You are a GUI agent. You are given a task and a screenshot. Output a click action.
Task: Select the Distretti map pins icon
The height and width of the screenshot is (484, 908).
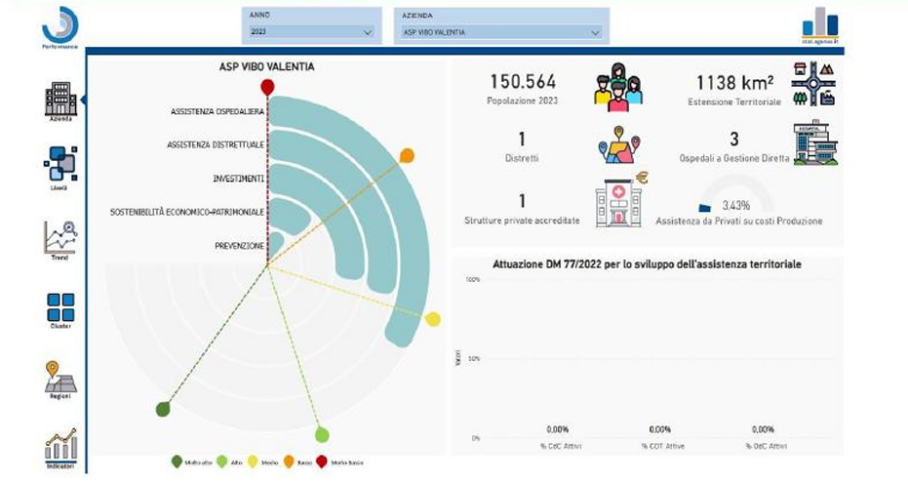617,145
